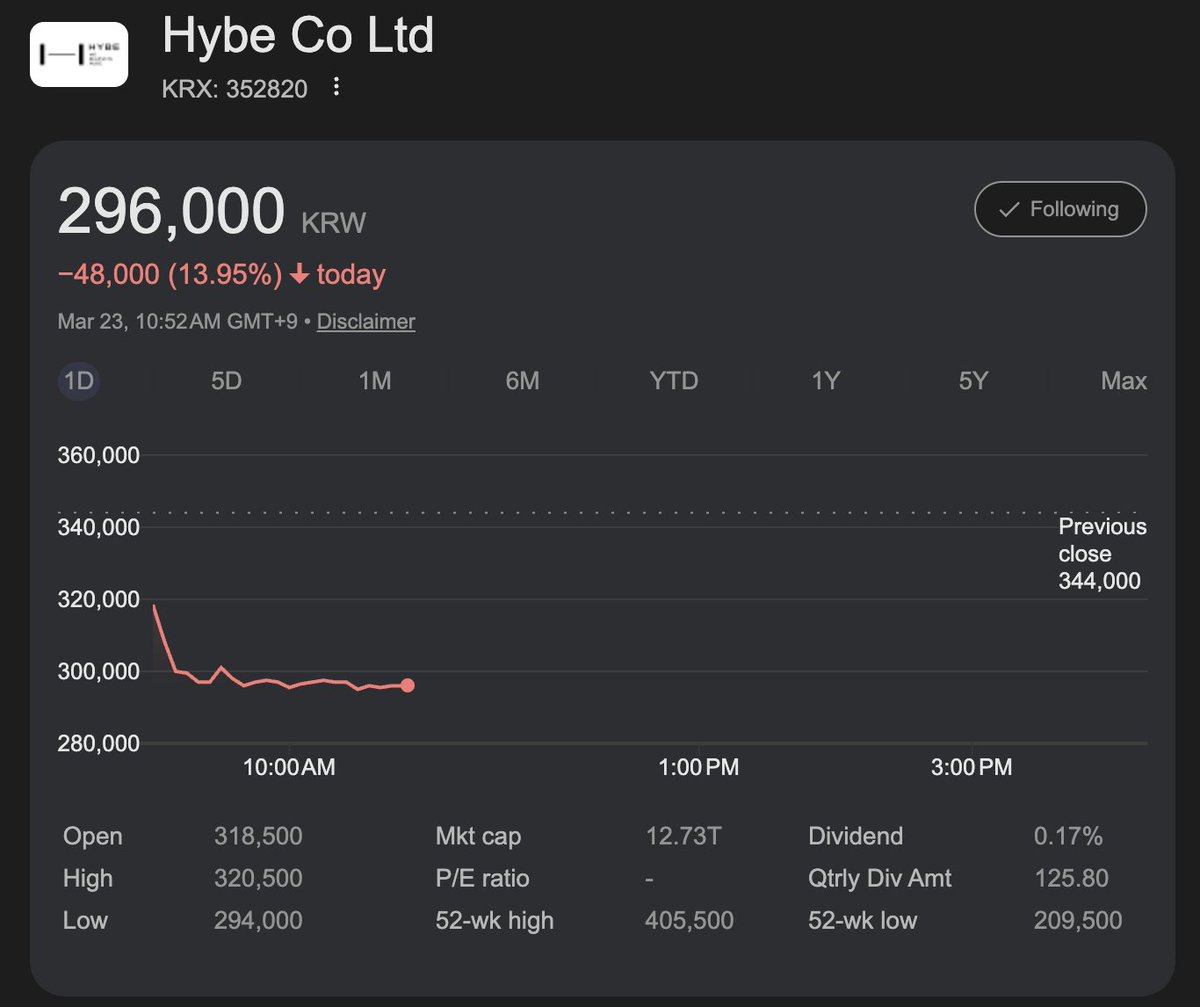Click the 10:00 AM axis label
The image size is (1200, 1007).
(289, 767)
